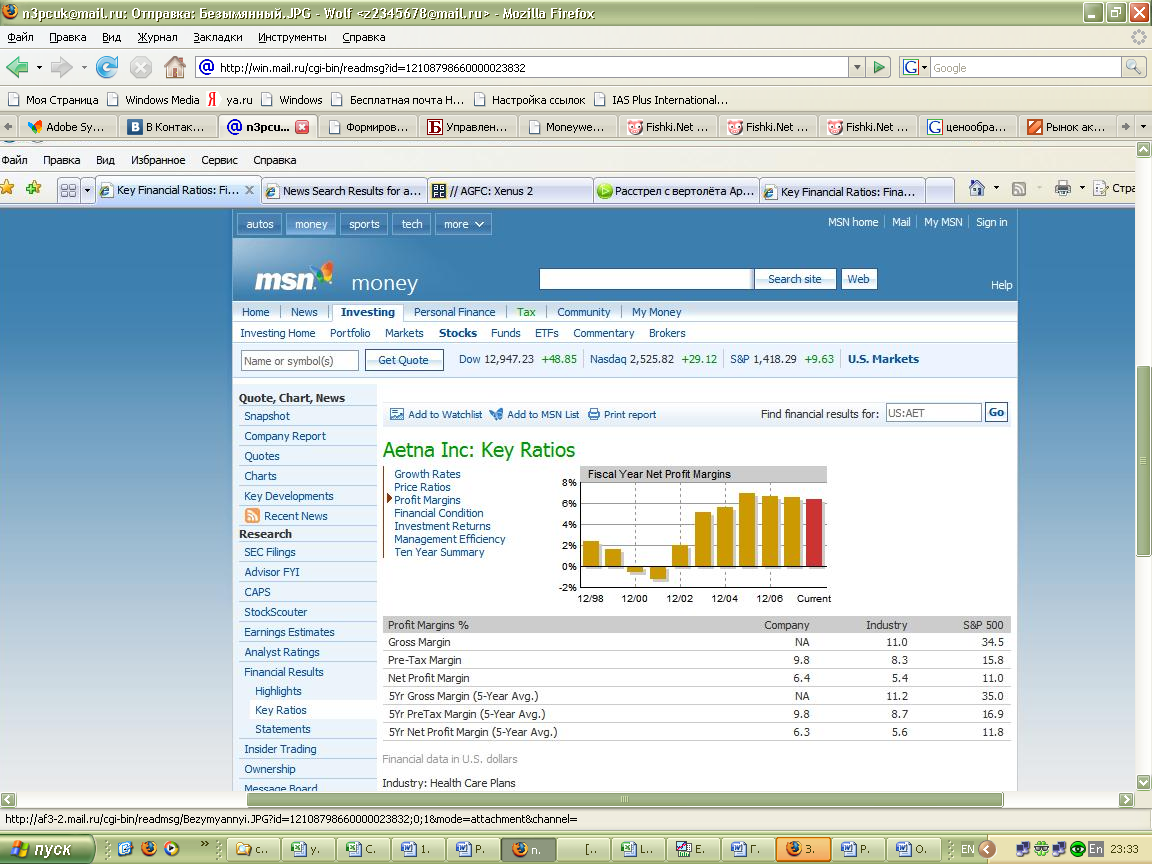
Task: Reload the page with the Firefox refresh icon
Action: [107, 68]
